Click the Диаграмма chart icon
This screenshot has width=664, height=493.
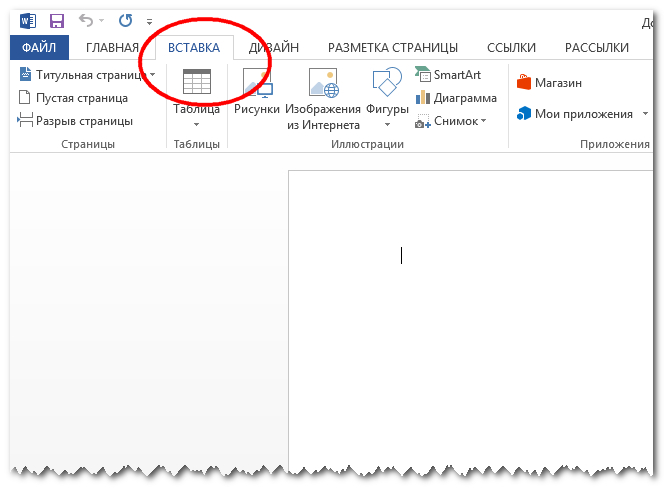(423, 97)
